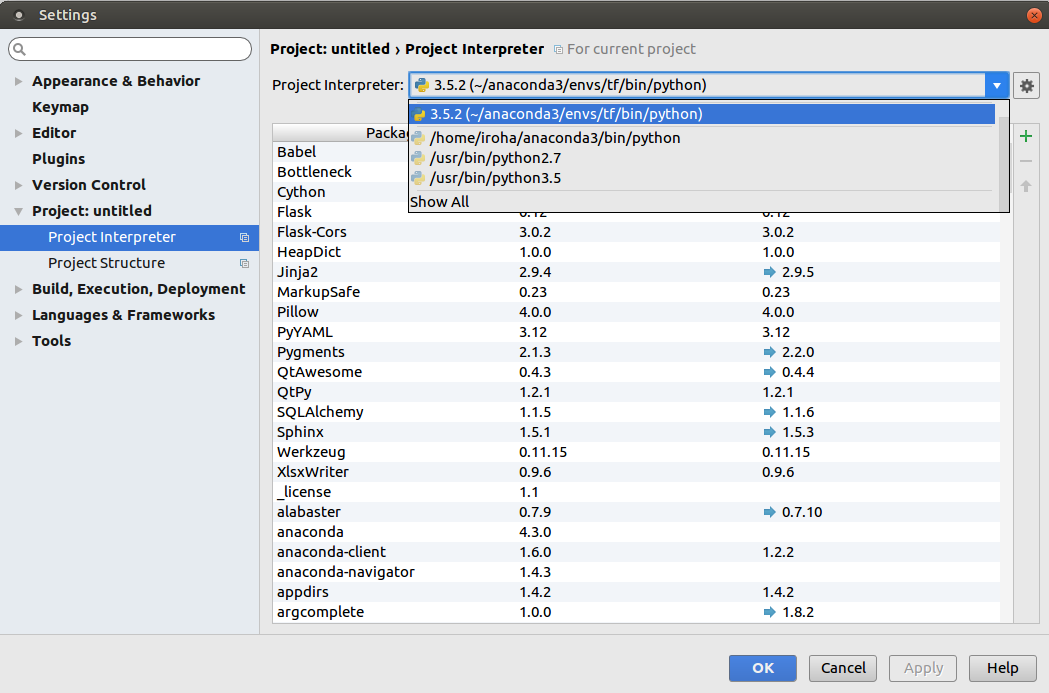Select the MarkupSafe package row
This screenshot has width=1049, height=693.
(x=636, y=292)
